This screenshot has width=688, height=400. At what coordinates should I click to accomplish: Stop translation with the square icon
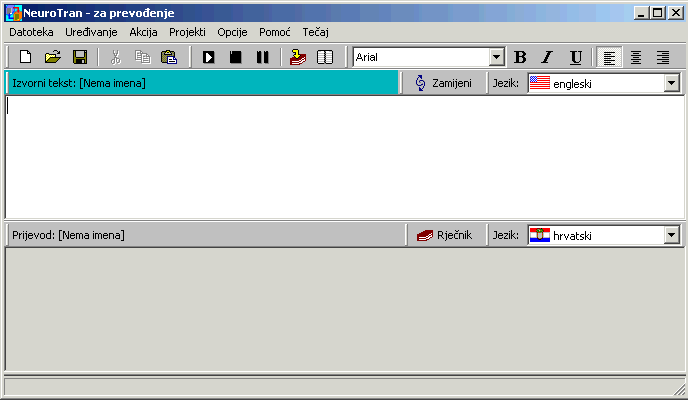coord(236,57)
